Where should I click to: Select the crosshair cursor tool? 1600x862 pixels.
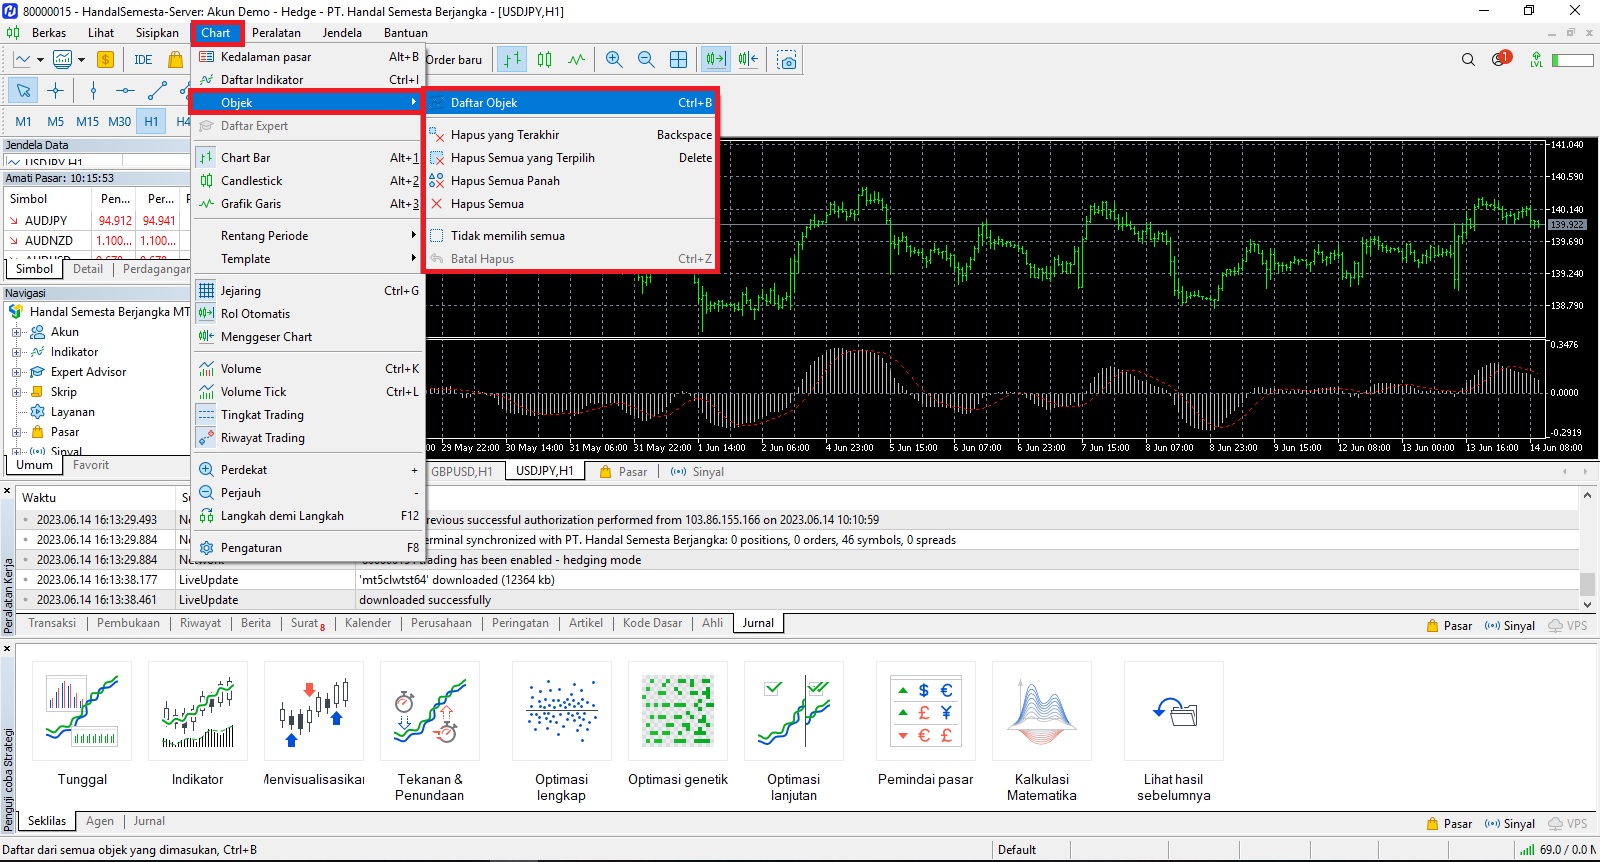(x=55, y=91)
